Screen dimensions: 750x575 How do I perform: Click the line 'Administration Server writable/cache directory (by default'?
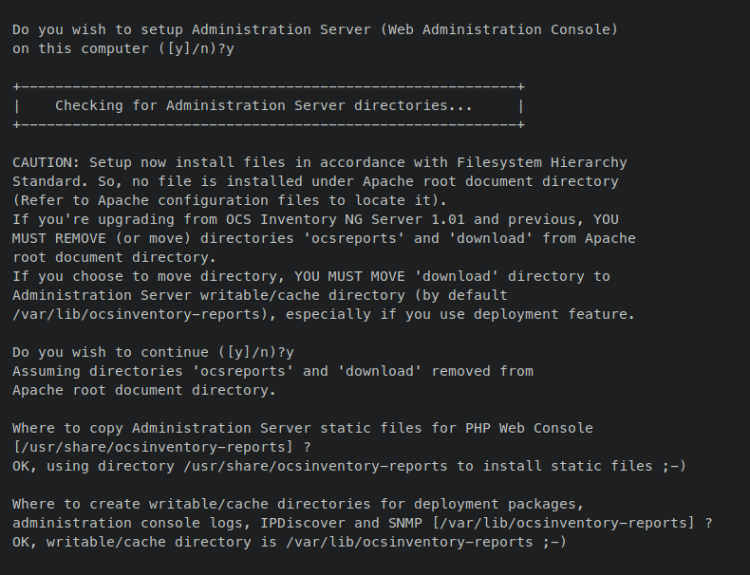point(260,296)
